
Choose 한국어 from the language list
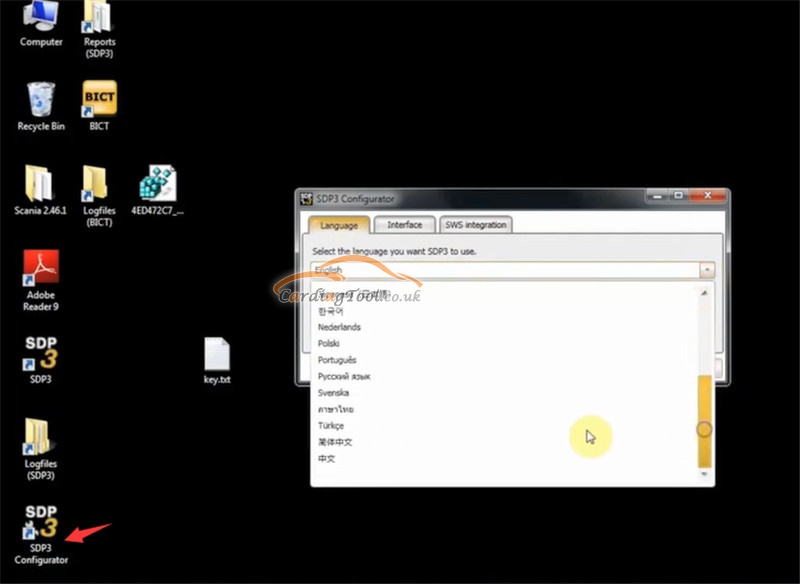pos(331,311)
